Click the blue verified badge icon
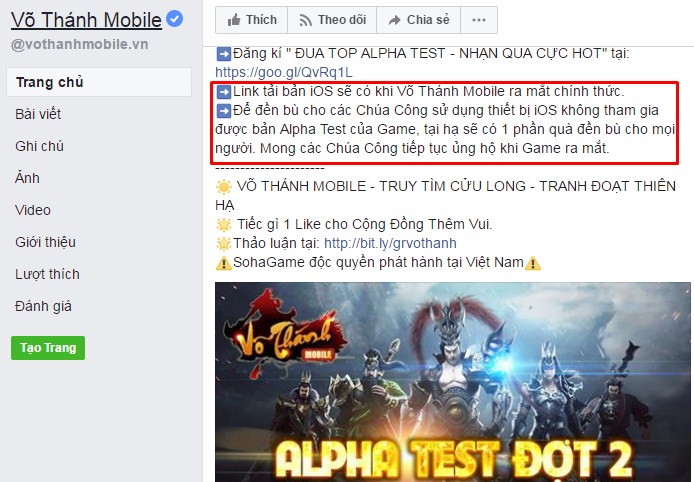Viewport: 694px width, 482px height. click(x=174, y=19)
